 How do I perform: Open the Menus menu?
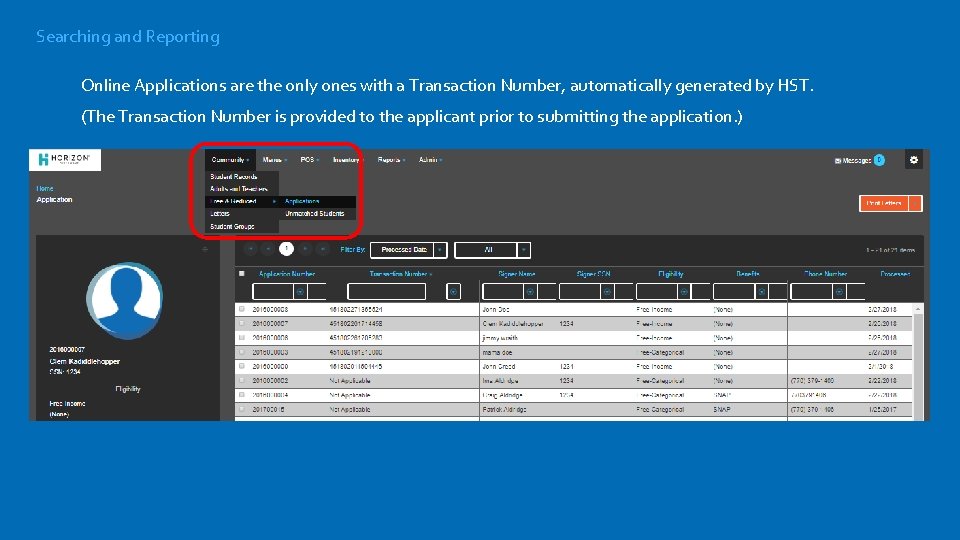[274, 160]
